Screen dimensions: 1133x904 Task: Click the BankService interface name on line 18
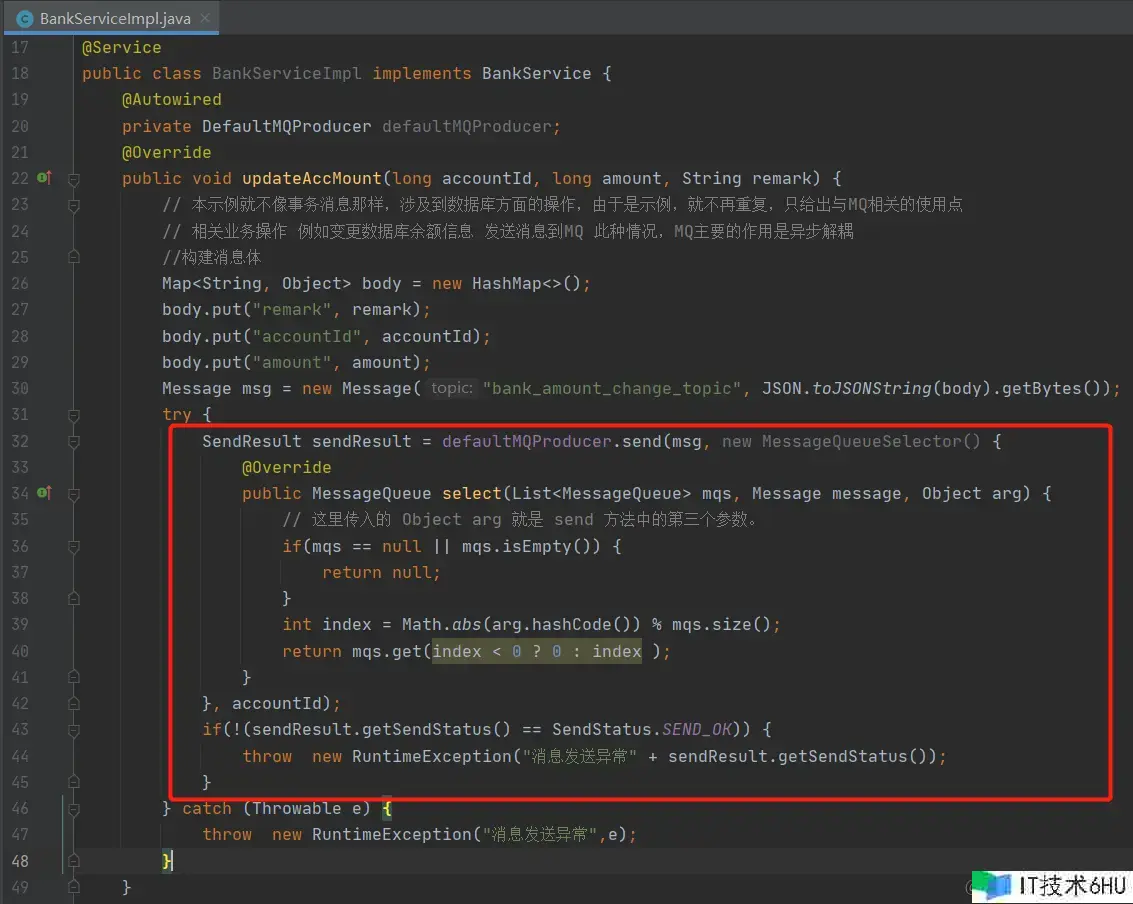pos(536,74)
